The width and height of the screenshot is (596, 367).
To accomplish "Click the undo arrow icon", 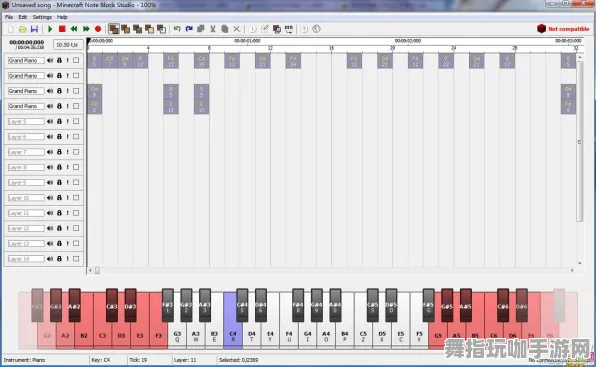I will pyautogui.click(x=177, y=29).
